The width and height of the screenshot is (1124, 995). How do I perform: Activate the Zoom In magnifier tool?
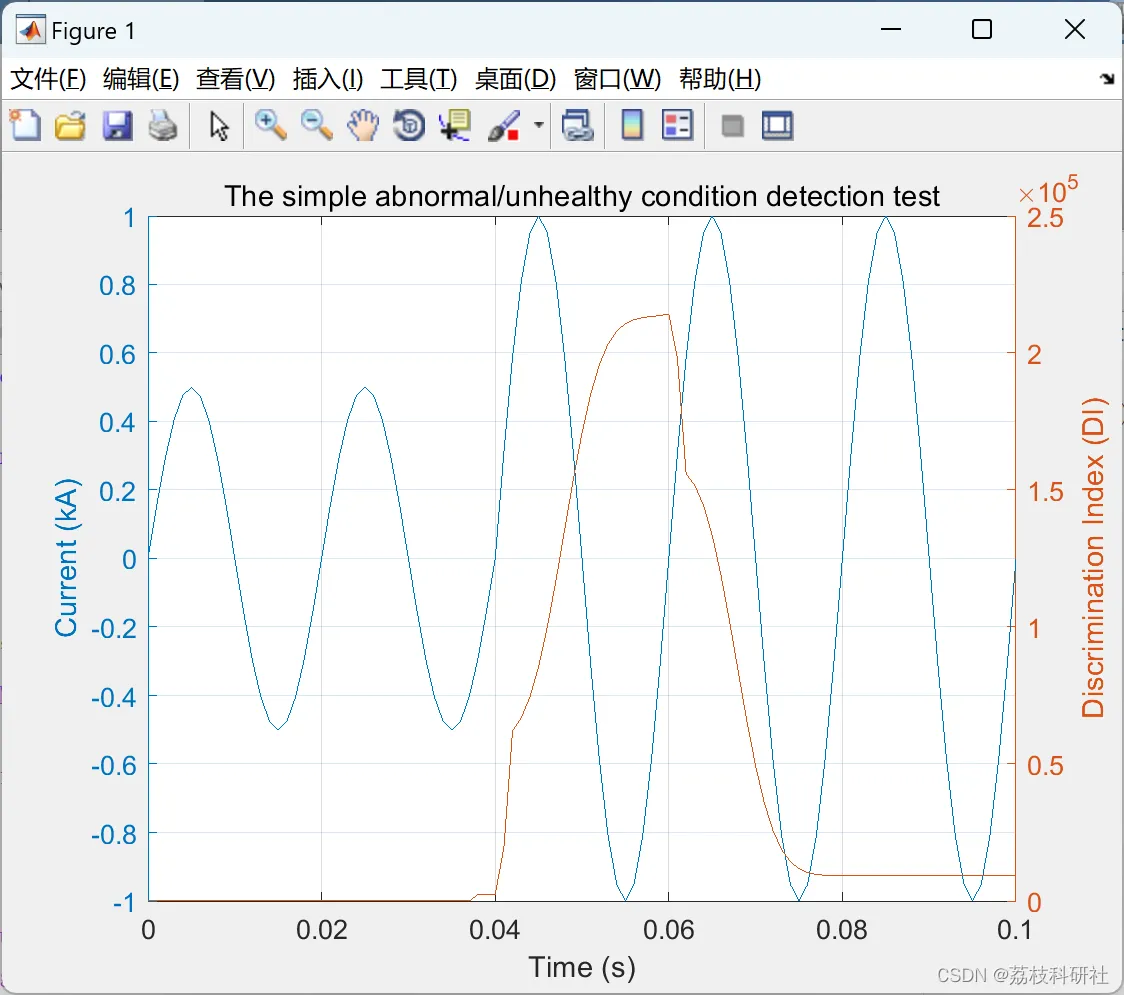point(270,125)
